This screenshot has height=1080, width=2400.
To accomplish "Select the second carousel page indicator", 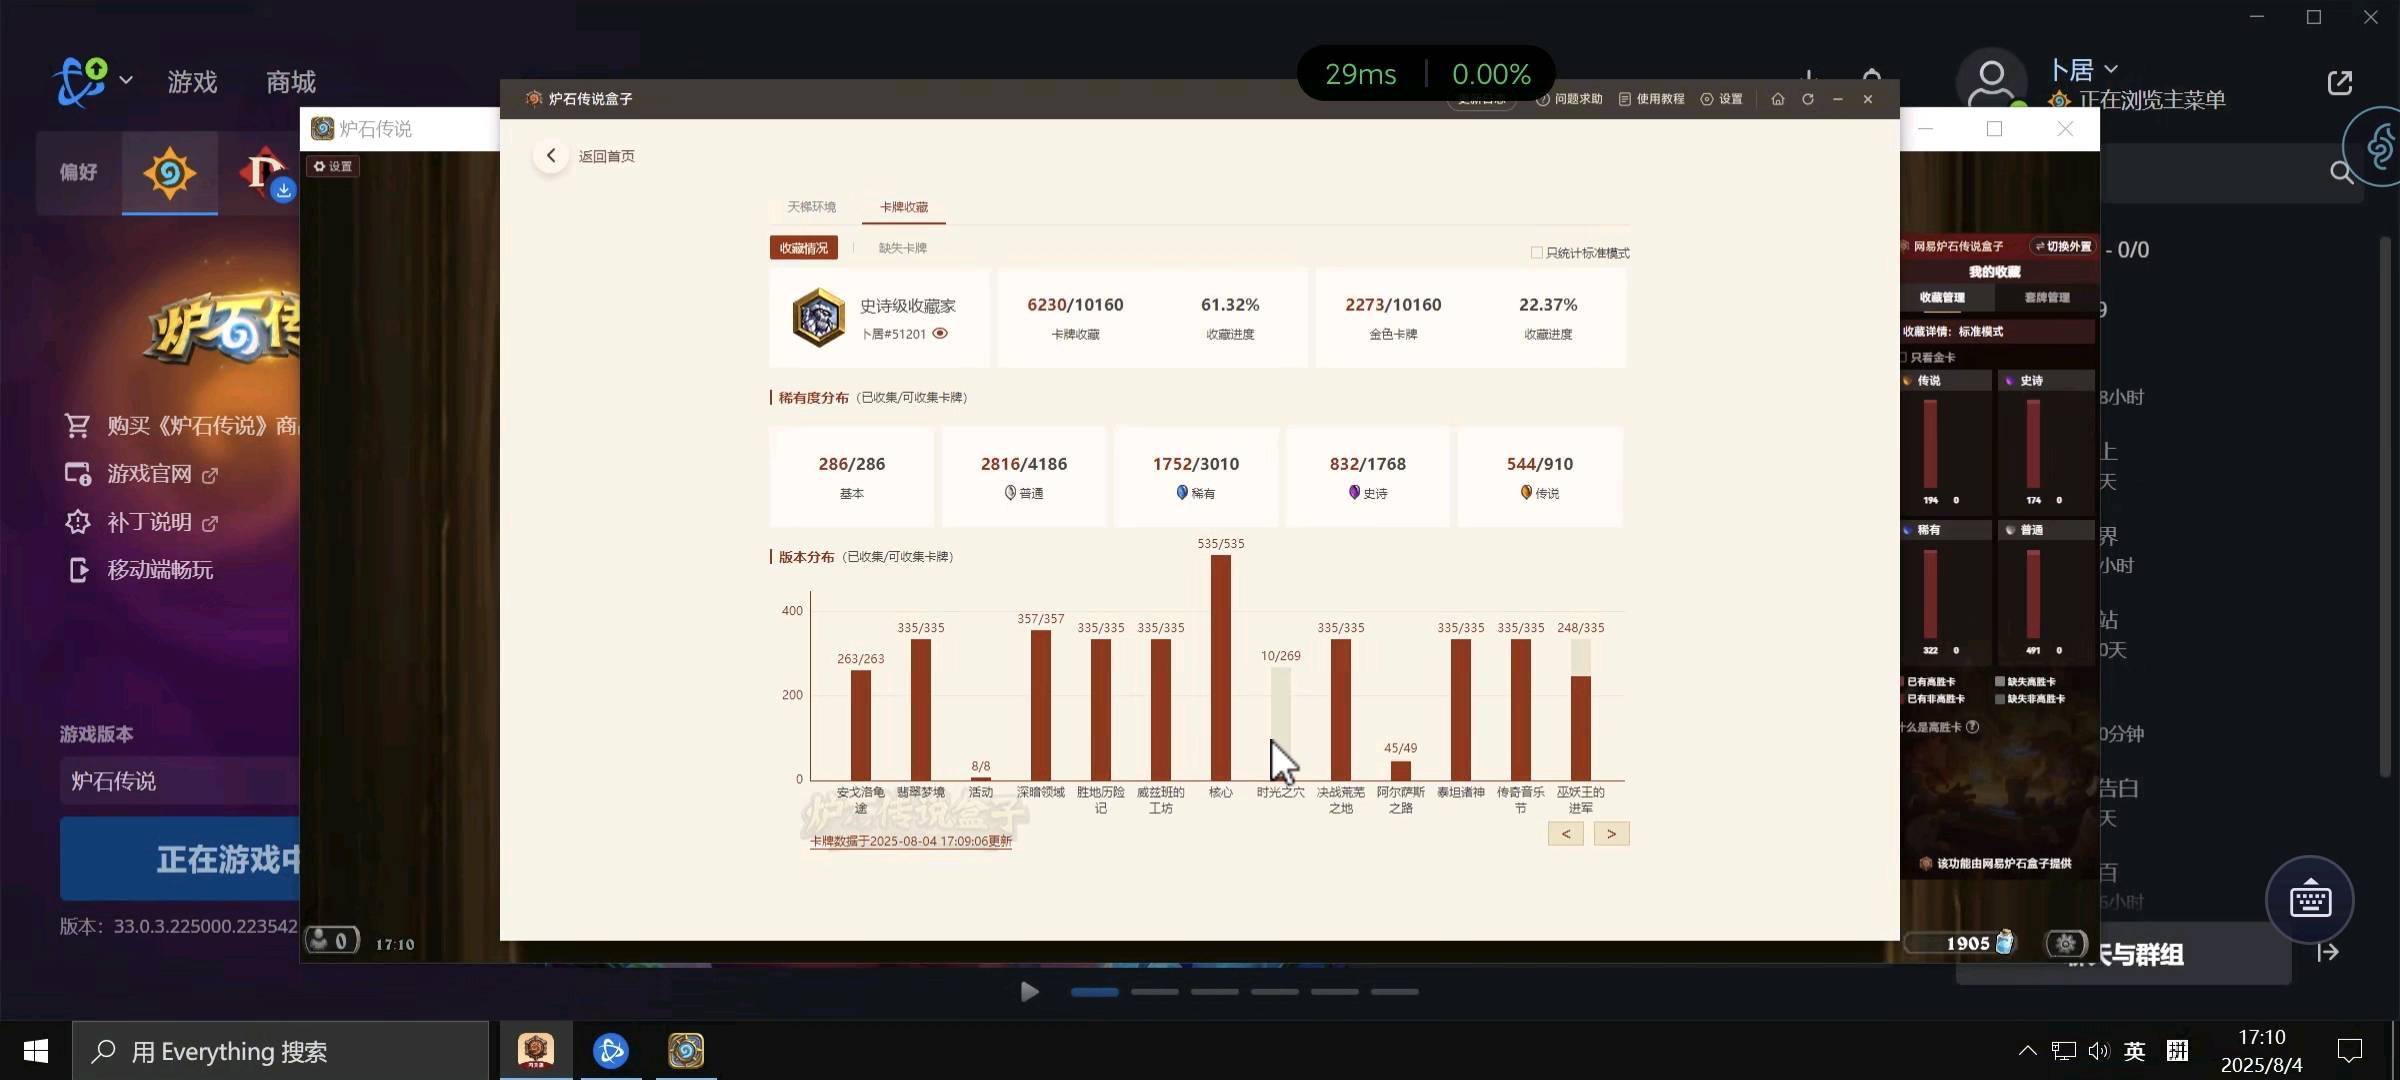I will 1155,992.
